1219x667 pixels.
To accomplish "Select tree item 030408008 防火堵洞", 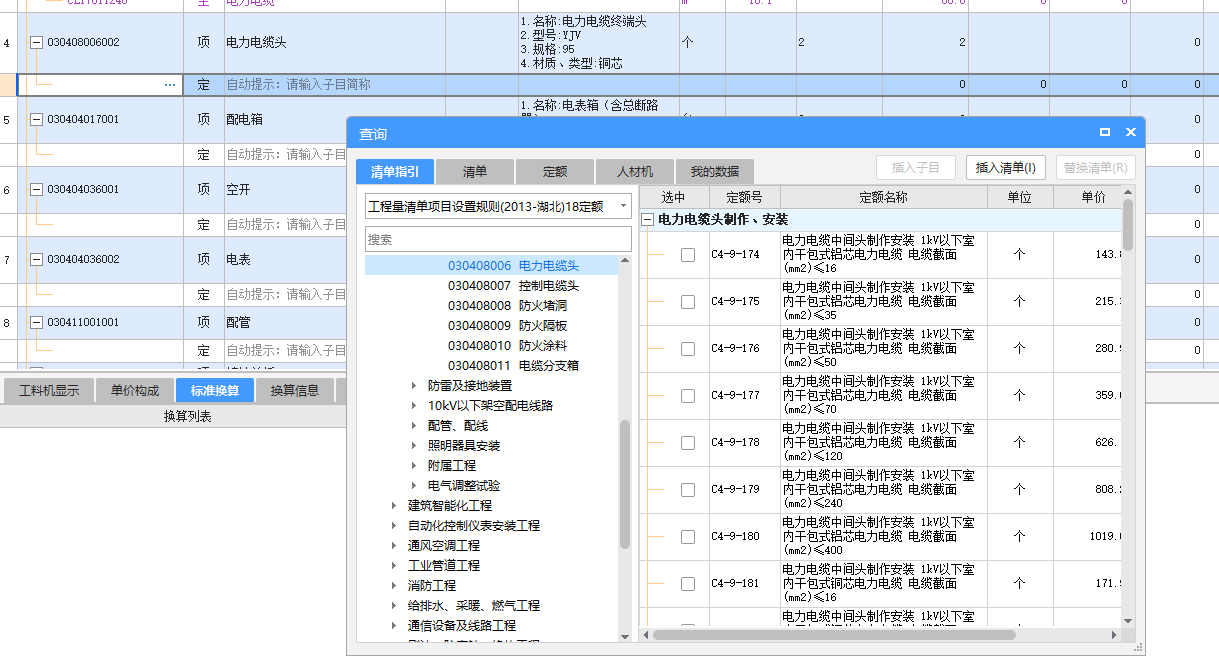I will (x=507, y=306).
